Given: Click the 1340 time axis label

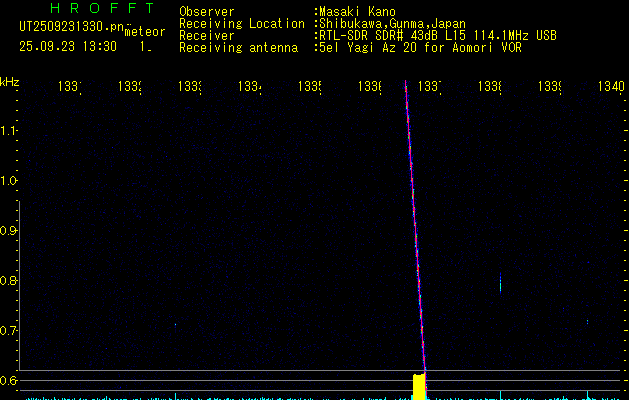Looking at the screenshot, I should (x=610, y=87).
